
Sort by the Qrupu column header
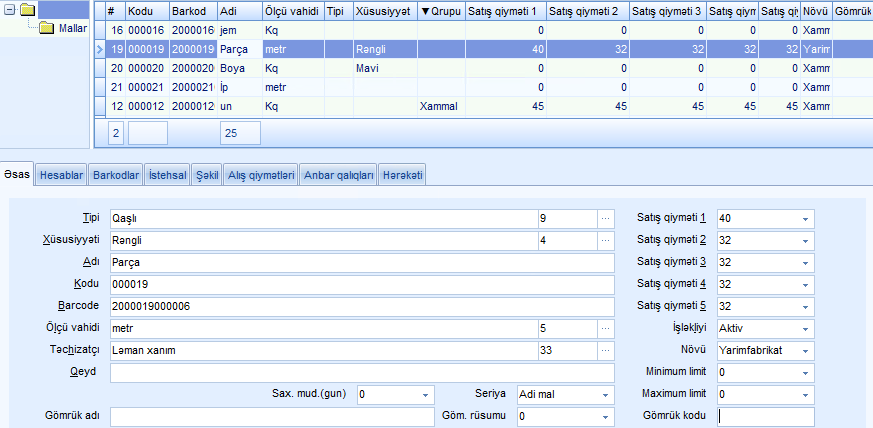click(440, 11)
